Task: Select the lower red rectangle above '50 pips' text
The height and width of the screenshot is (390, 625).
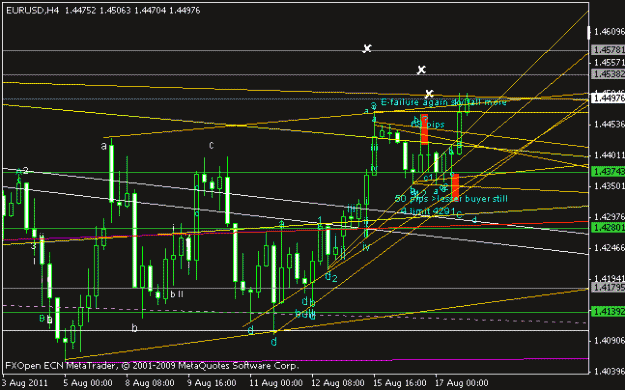Action: tap(455, 187)
